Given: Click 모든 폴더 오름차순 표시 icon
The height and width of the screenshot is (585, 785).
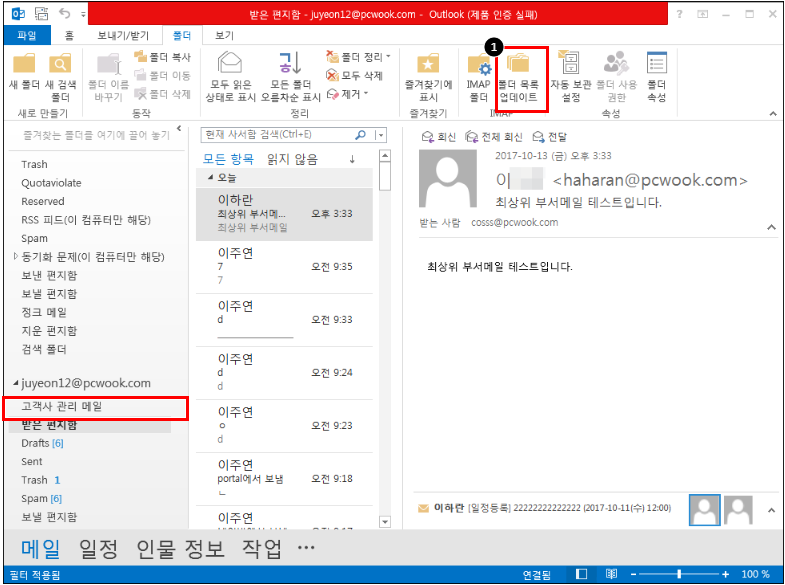Looking at the screenshot, I should tap(290, 64).
